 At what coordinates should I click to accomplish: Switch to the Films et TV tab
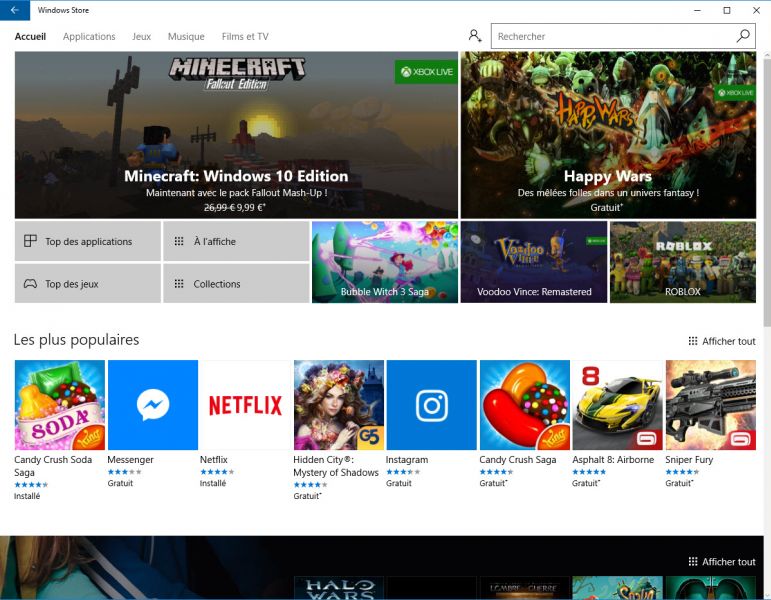tap(245, 36)
